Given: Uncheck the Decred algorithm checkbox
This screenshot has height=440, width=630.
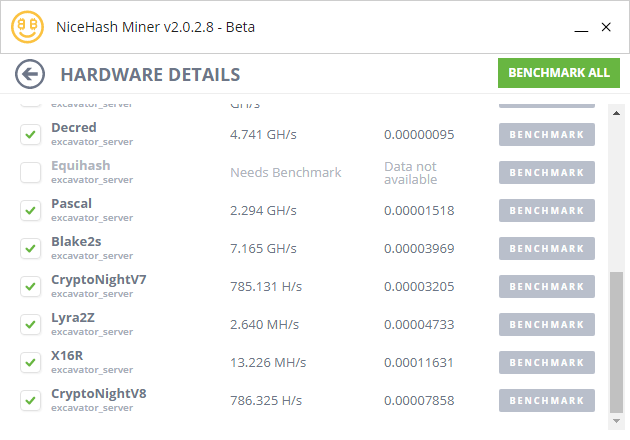Looking at the screenshot, I should [x=31, y=134].
